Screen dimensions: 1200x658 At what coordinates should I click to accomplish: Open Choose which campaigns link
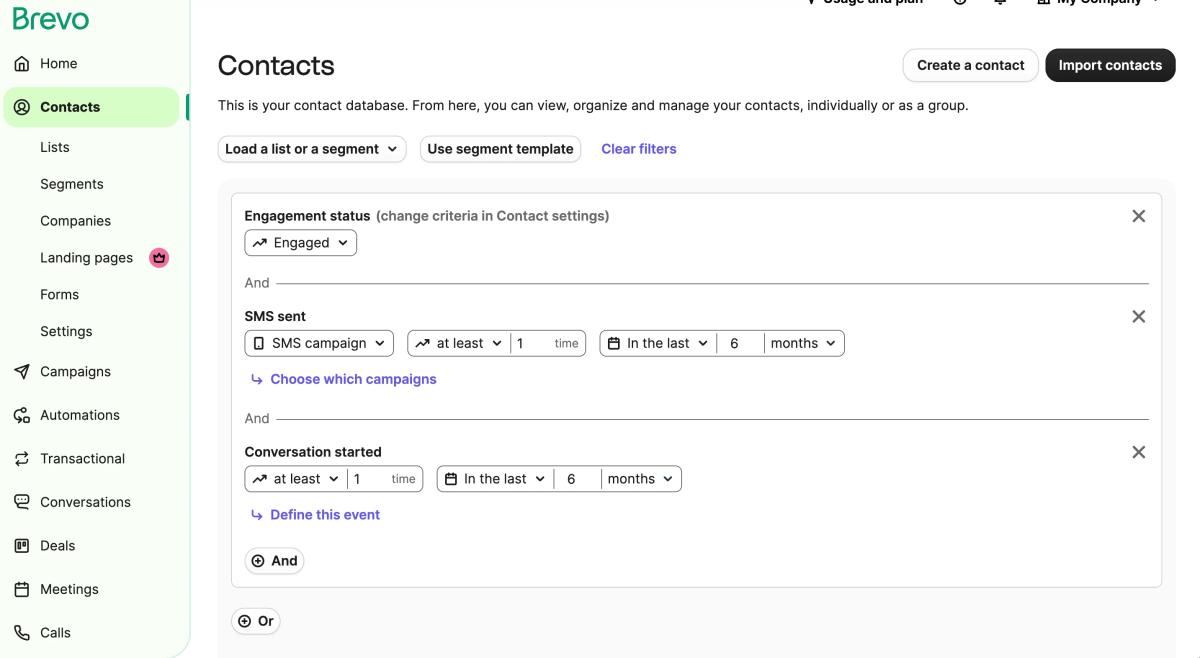coord(353,379)
